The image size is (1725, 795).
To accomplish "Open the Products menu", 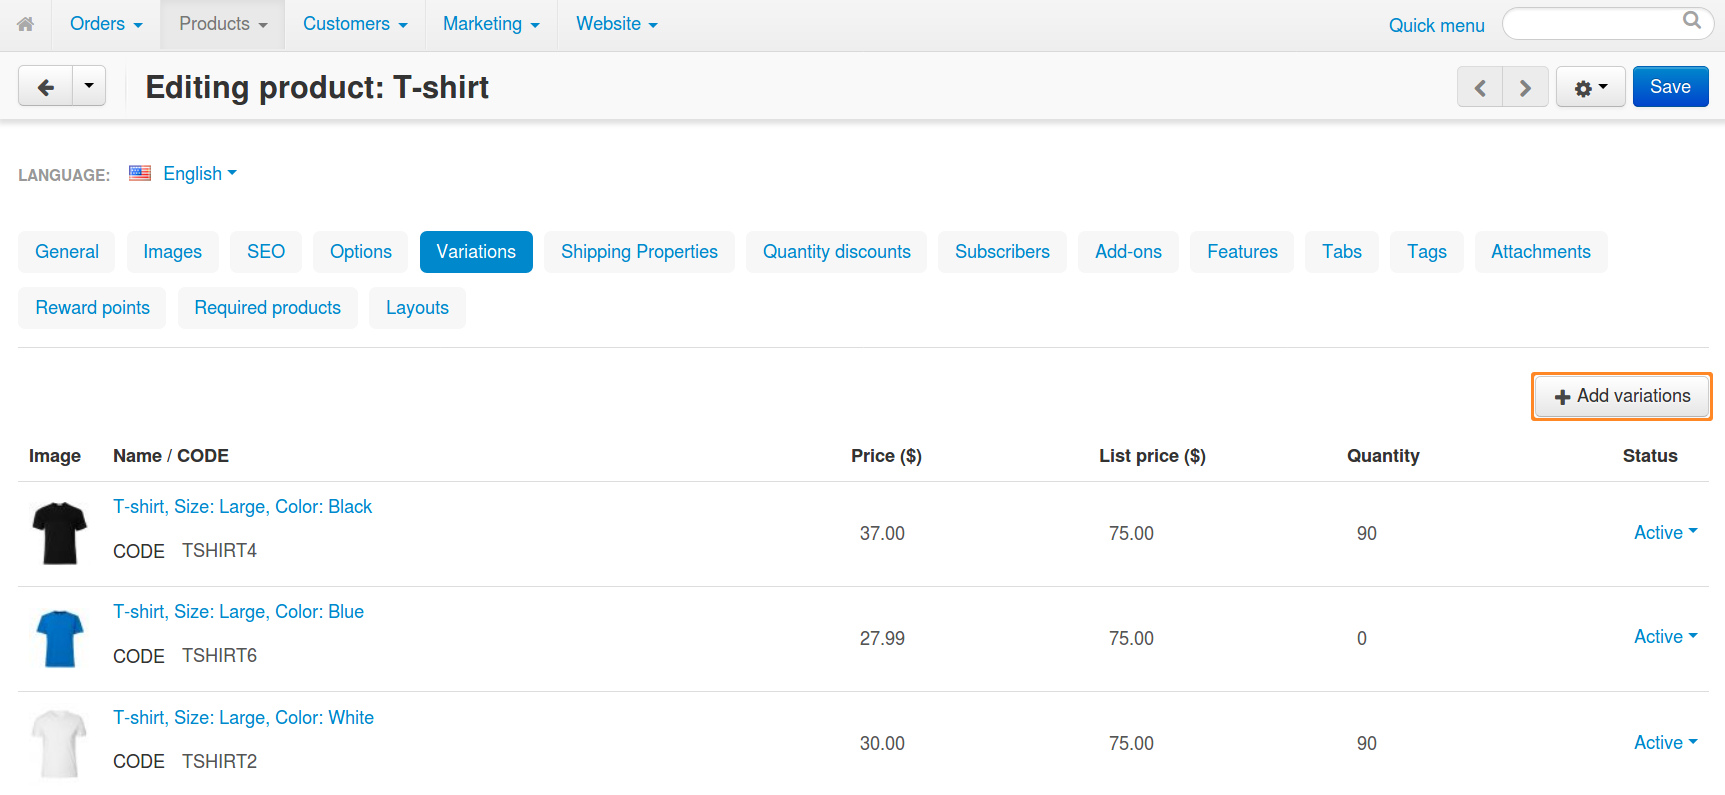I will (223, 24).
